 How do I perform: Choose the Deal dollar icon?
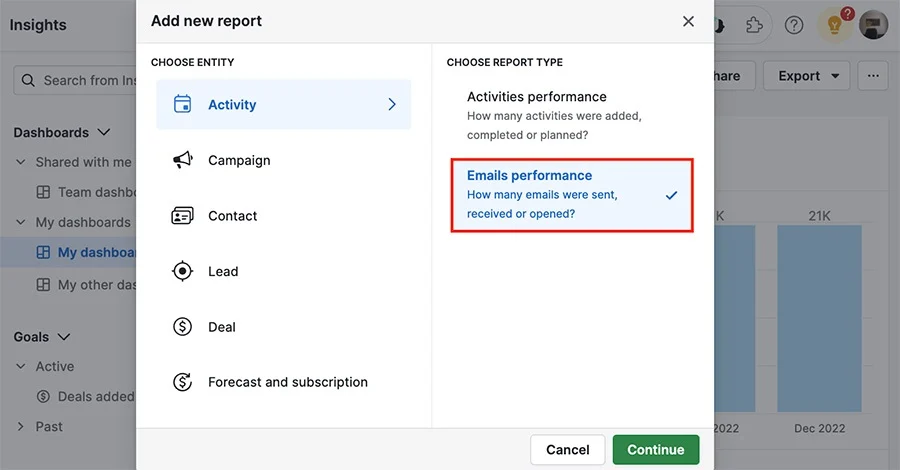click(x=183, y=327)
